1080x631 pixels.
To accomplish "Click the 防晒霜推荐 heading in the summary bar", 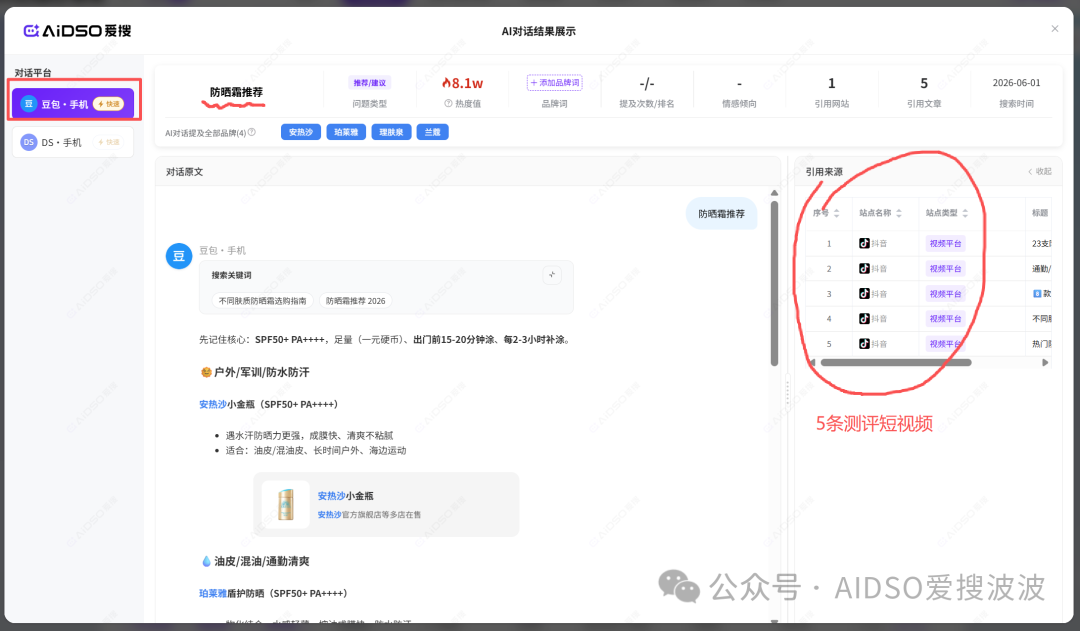I will (236, 92).
